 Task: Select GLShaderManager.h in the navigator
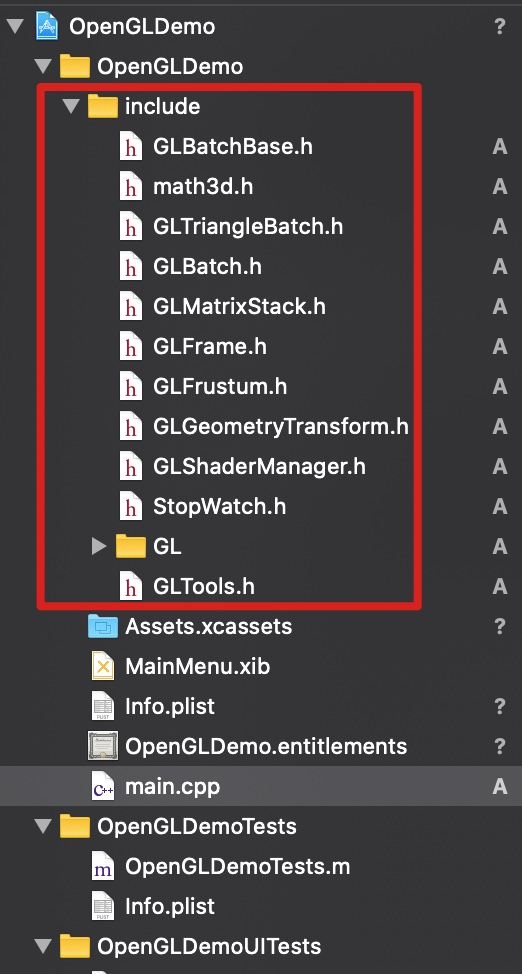(259, 467)
